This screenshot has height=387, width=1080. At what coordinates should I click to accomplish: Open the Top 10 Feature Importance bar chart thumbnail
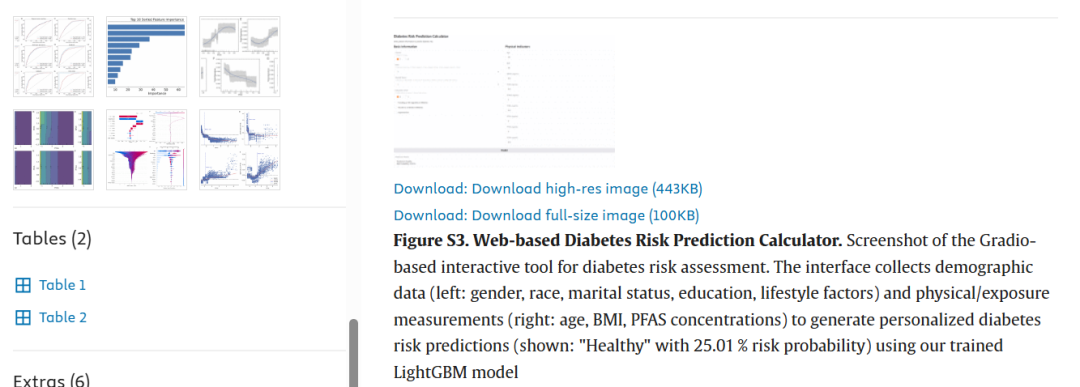coord(147,56)
